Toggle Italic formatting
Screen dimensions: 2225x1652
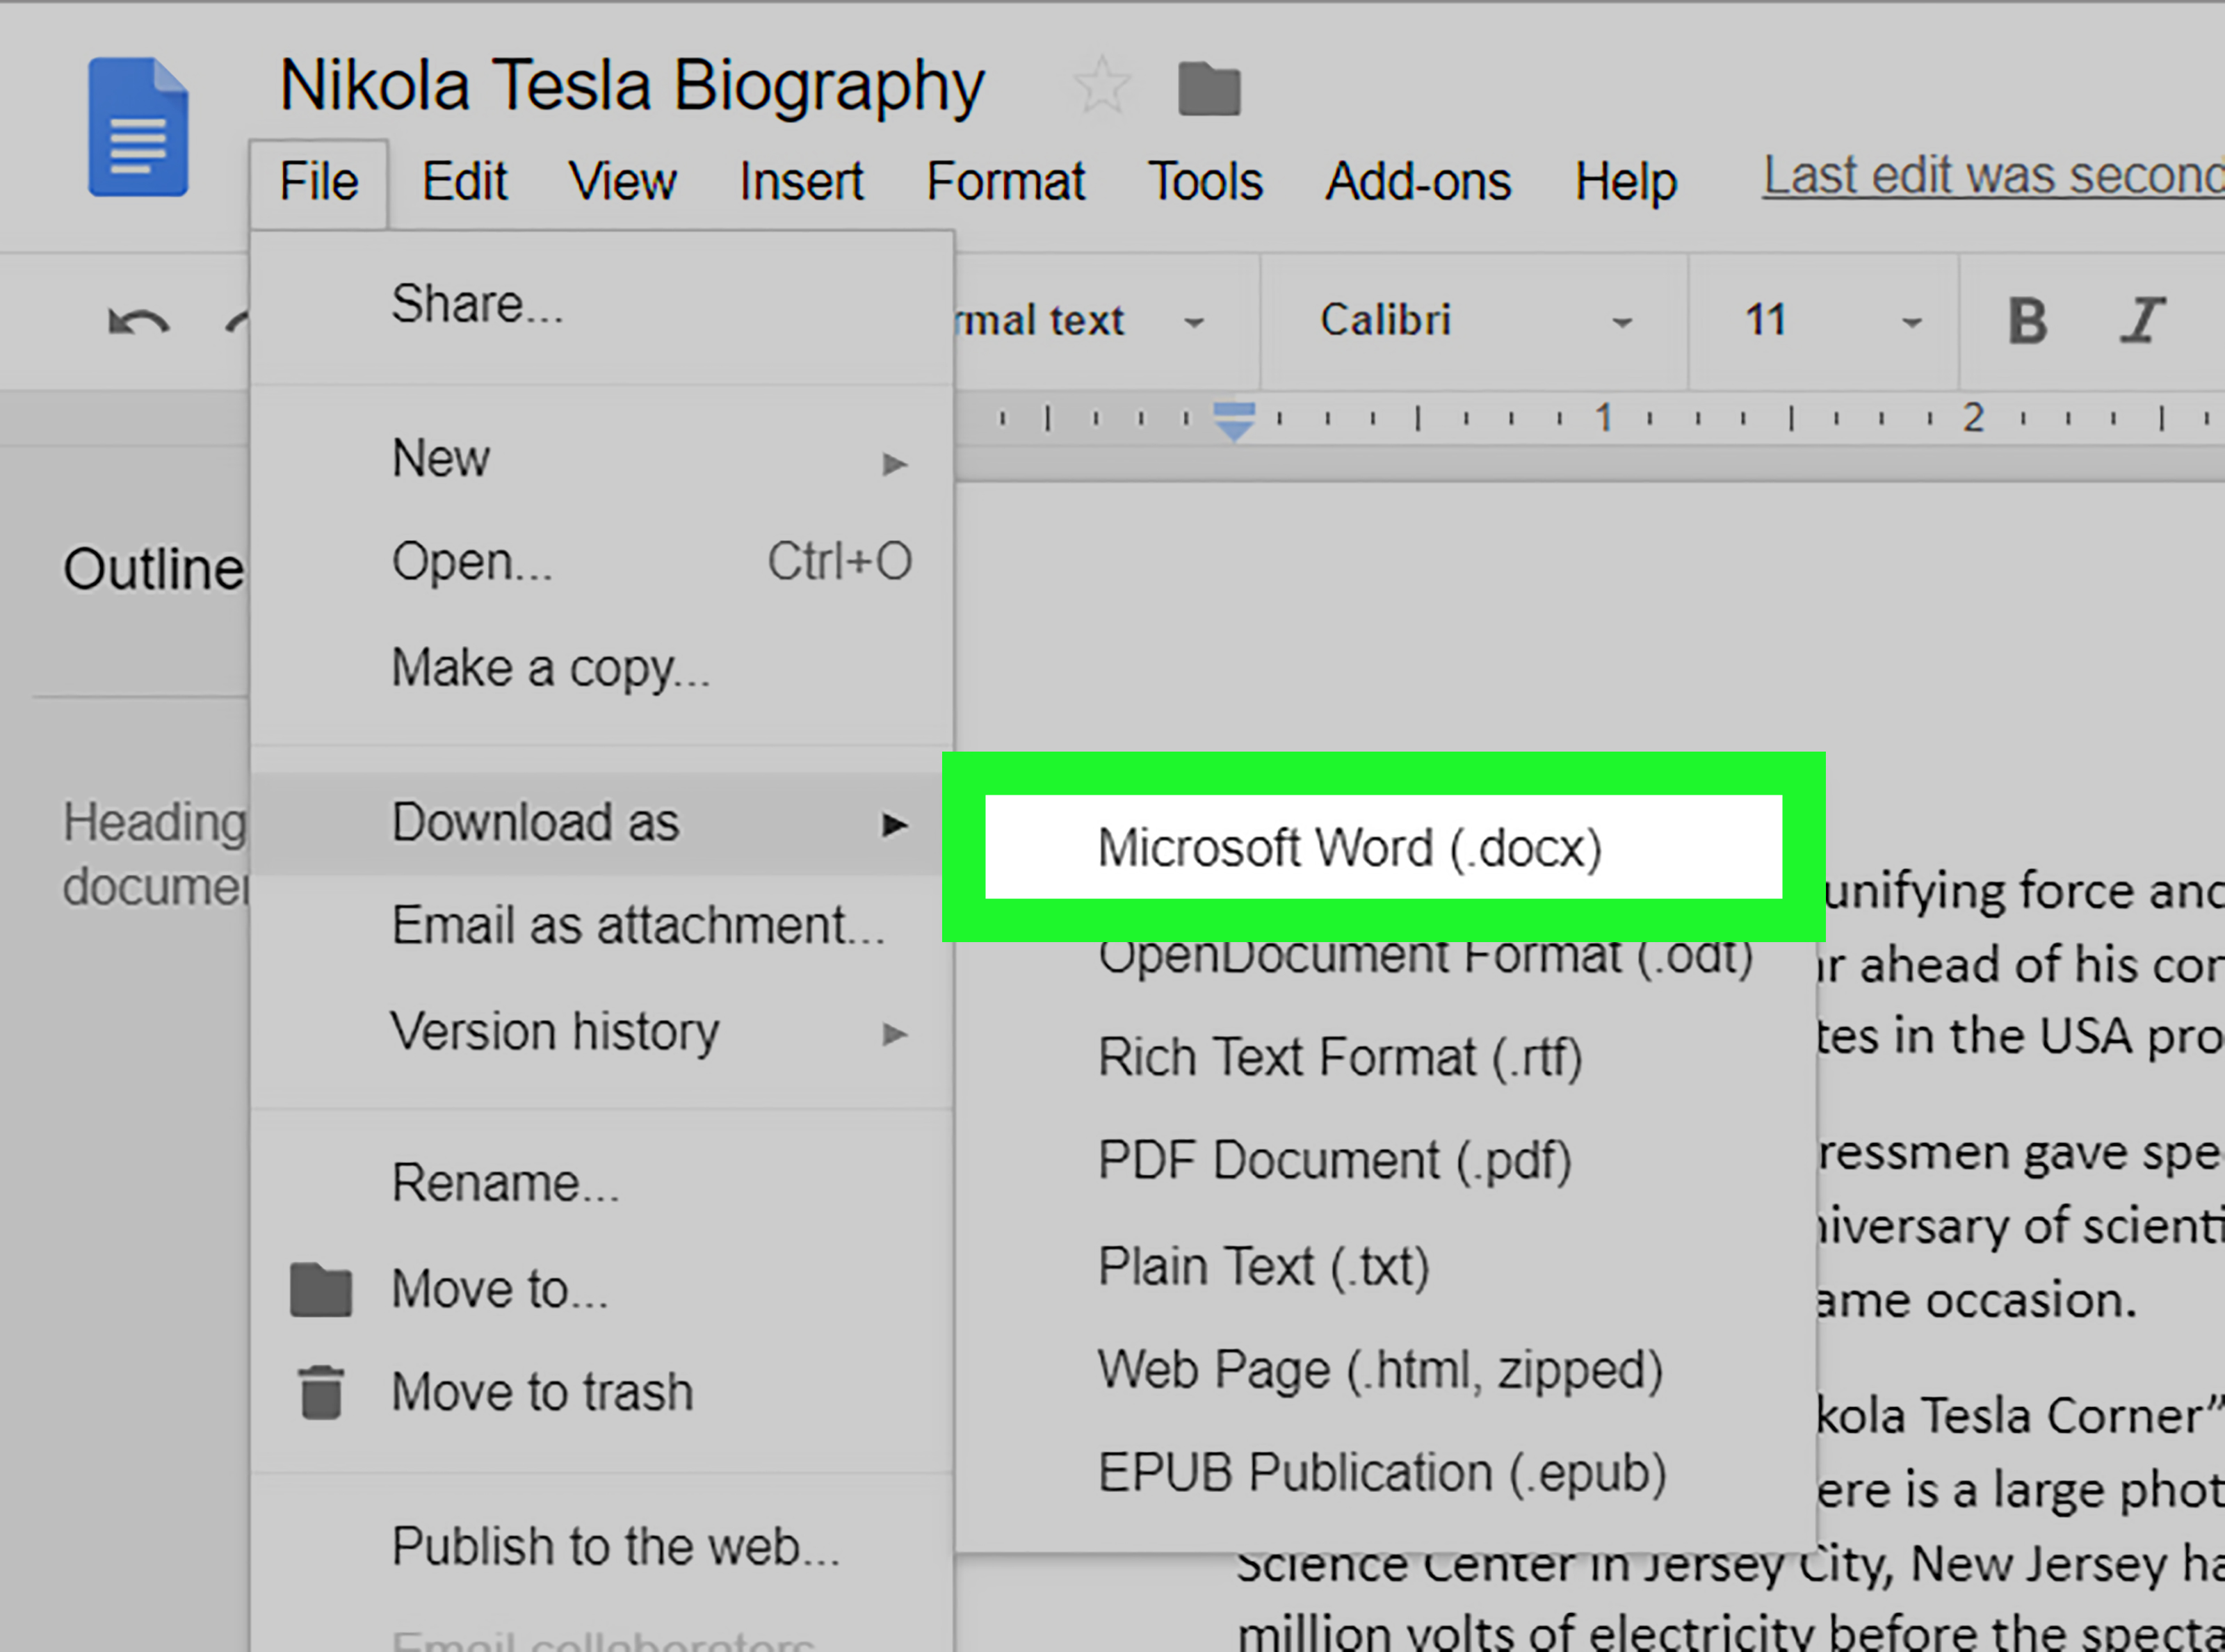(2142, 321)
